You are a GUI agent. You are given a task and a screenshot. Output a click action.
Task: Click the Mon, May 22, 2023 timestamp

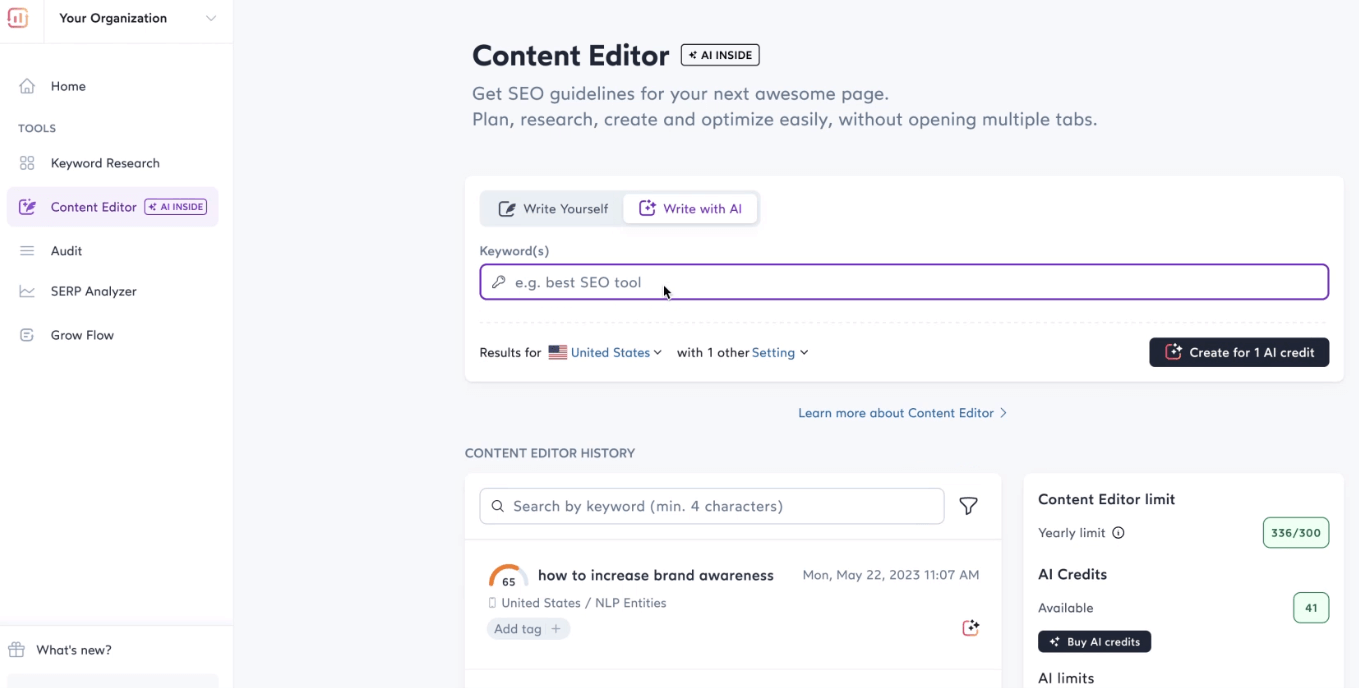(x=891, y=575)
